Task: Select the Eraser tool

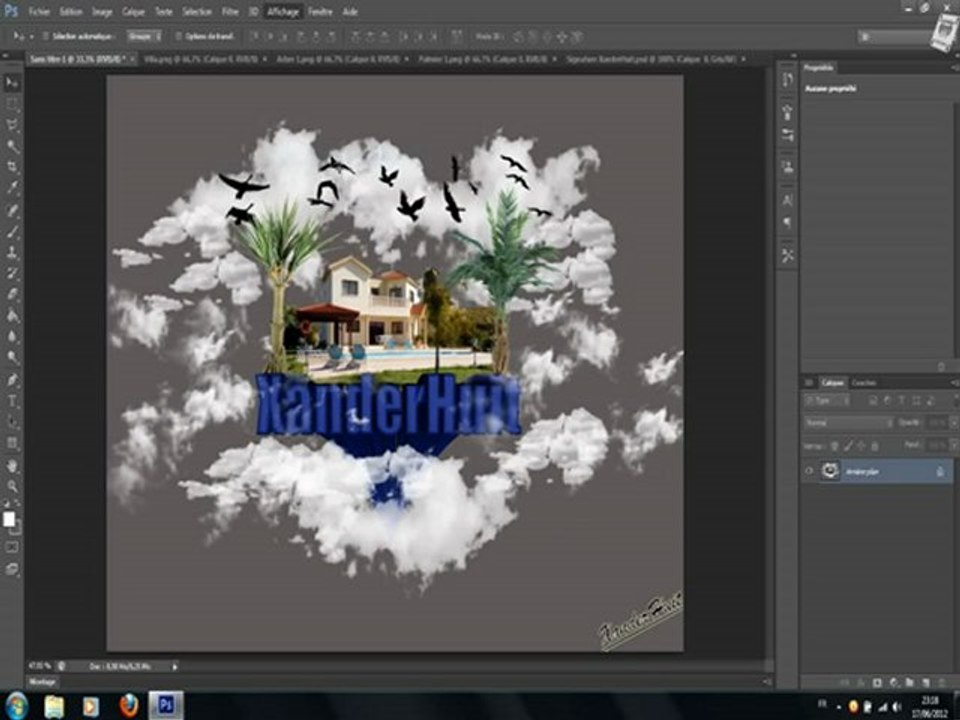Action: [12, 294]
